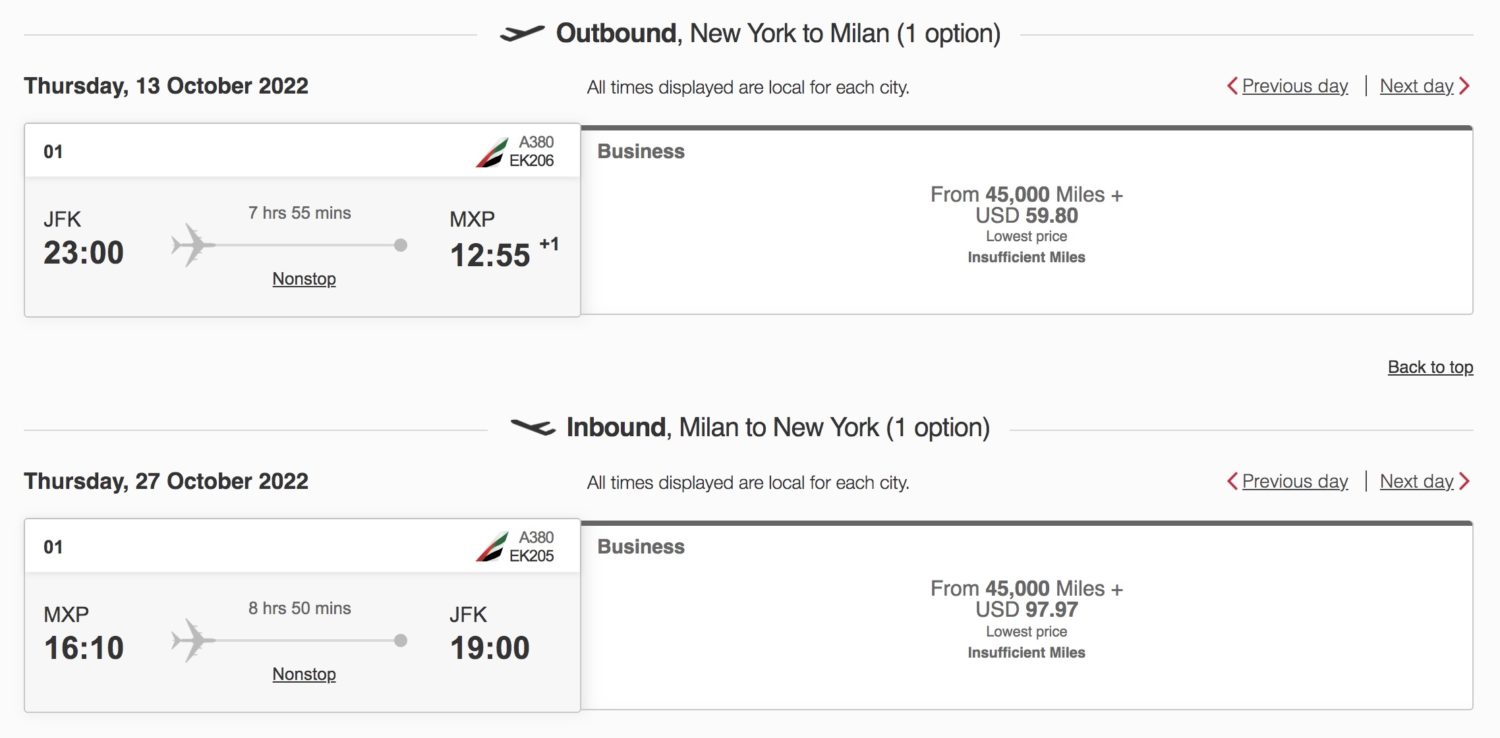Screen dimensions: 1500x738
Task: Open Nonstop details for the JFK-MXP flight
Action: 303,278
